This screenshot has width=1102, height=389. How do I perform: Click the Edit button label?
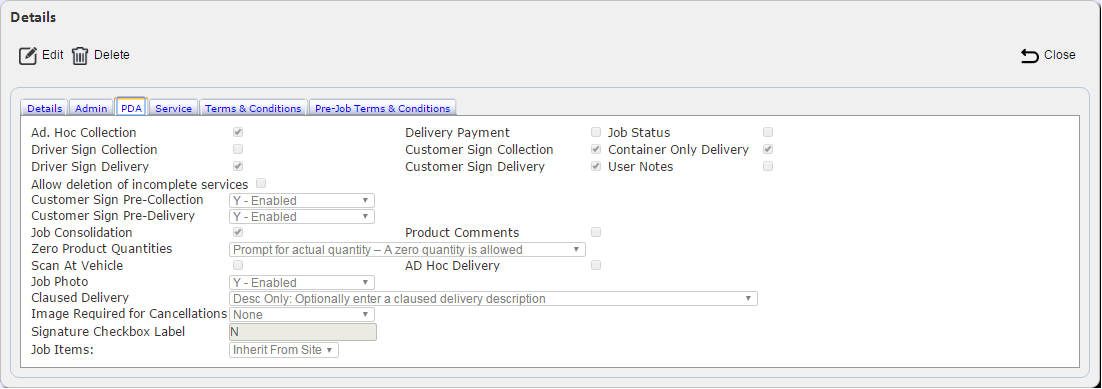tap(53, 55)
